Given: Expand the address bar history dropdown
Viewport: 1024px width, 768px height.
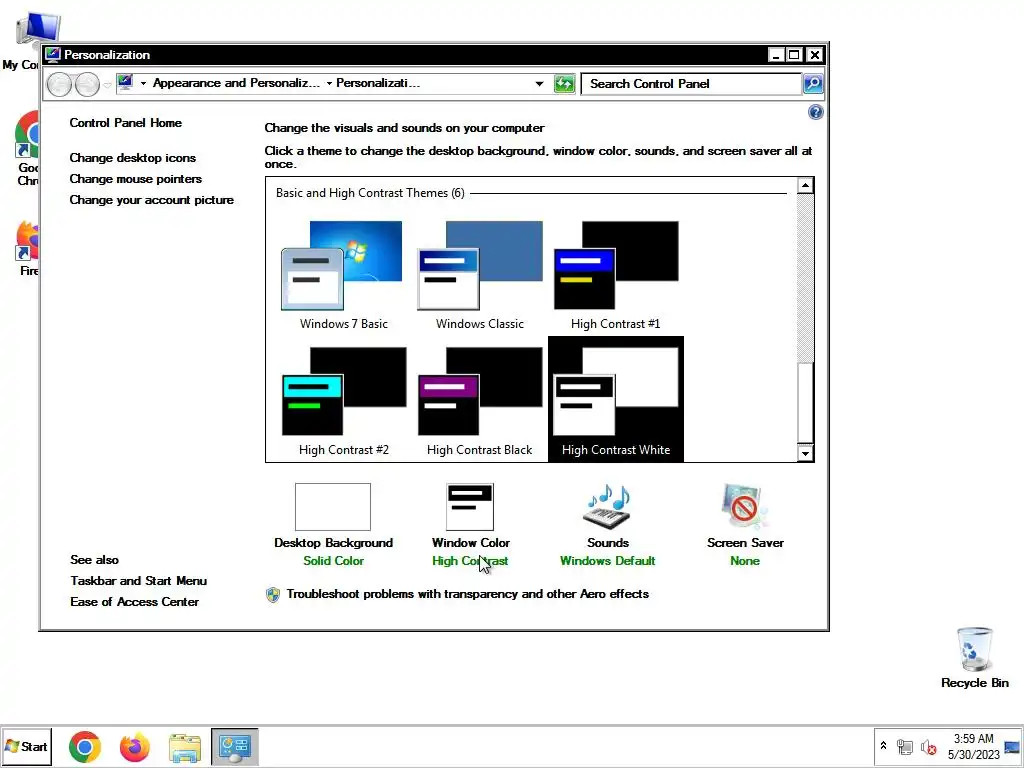Looking at the screenshot, I should 539,84.
